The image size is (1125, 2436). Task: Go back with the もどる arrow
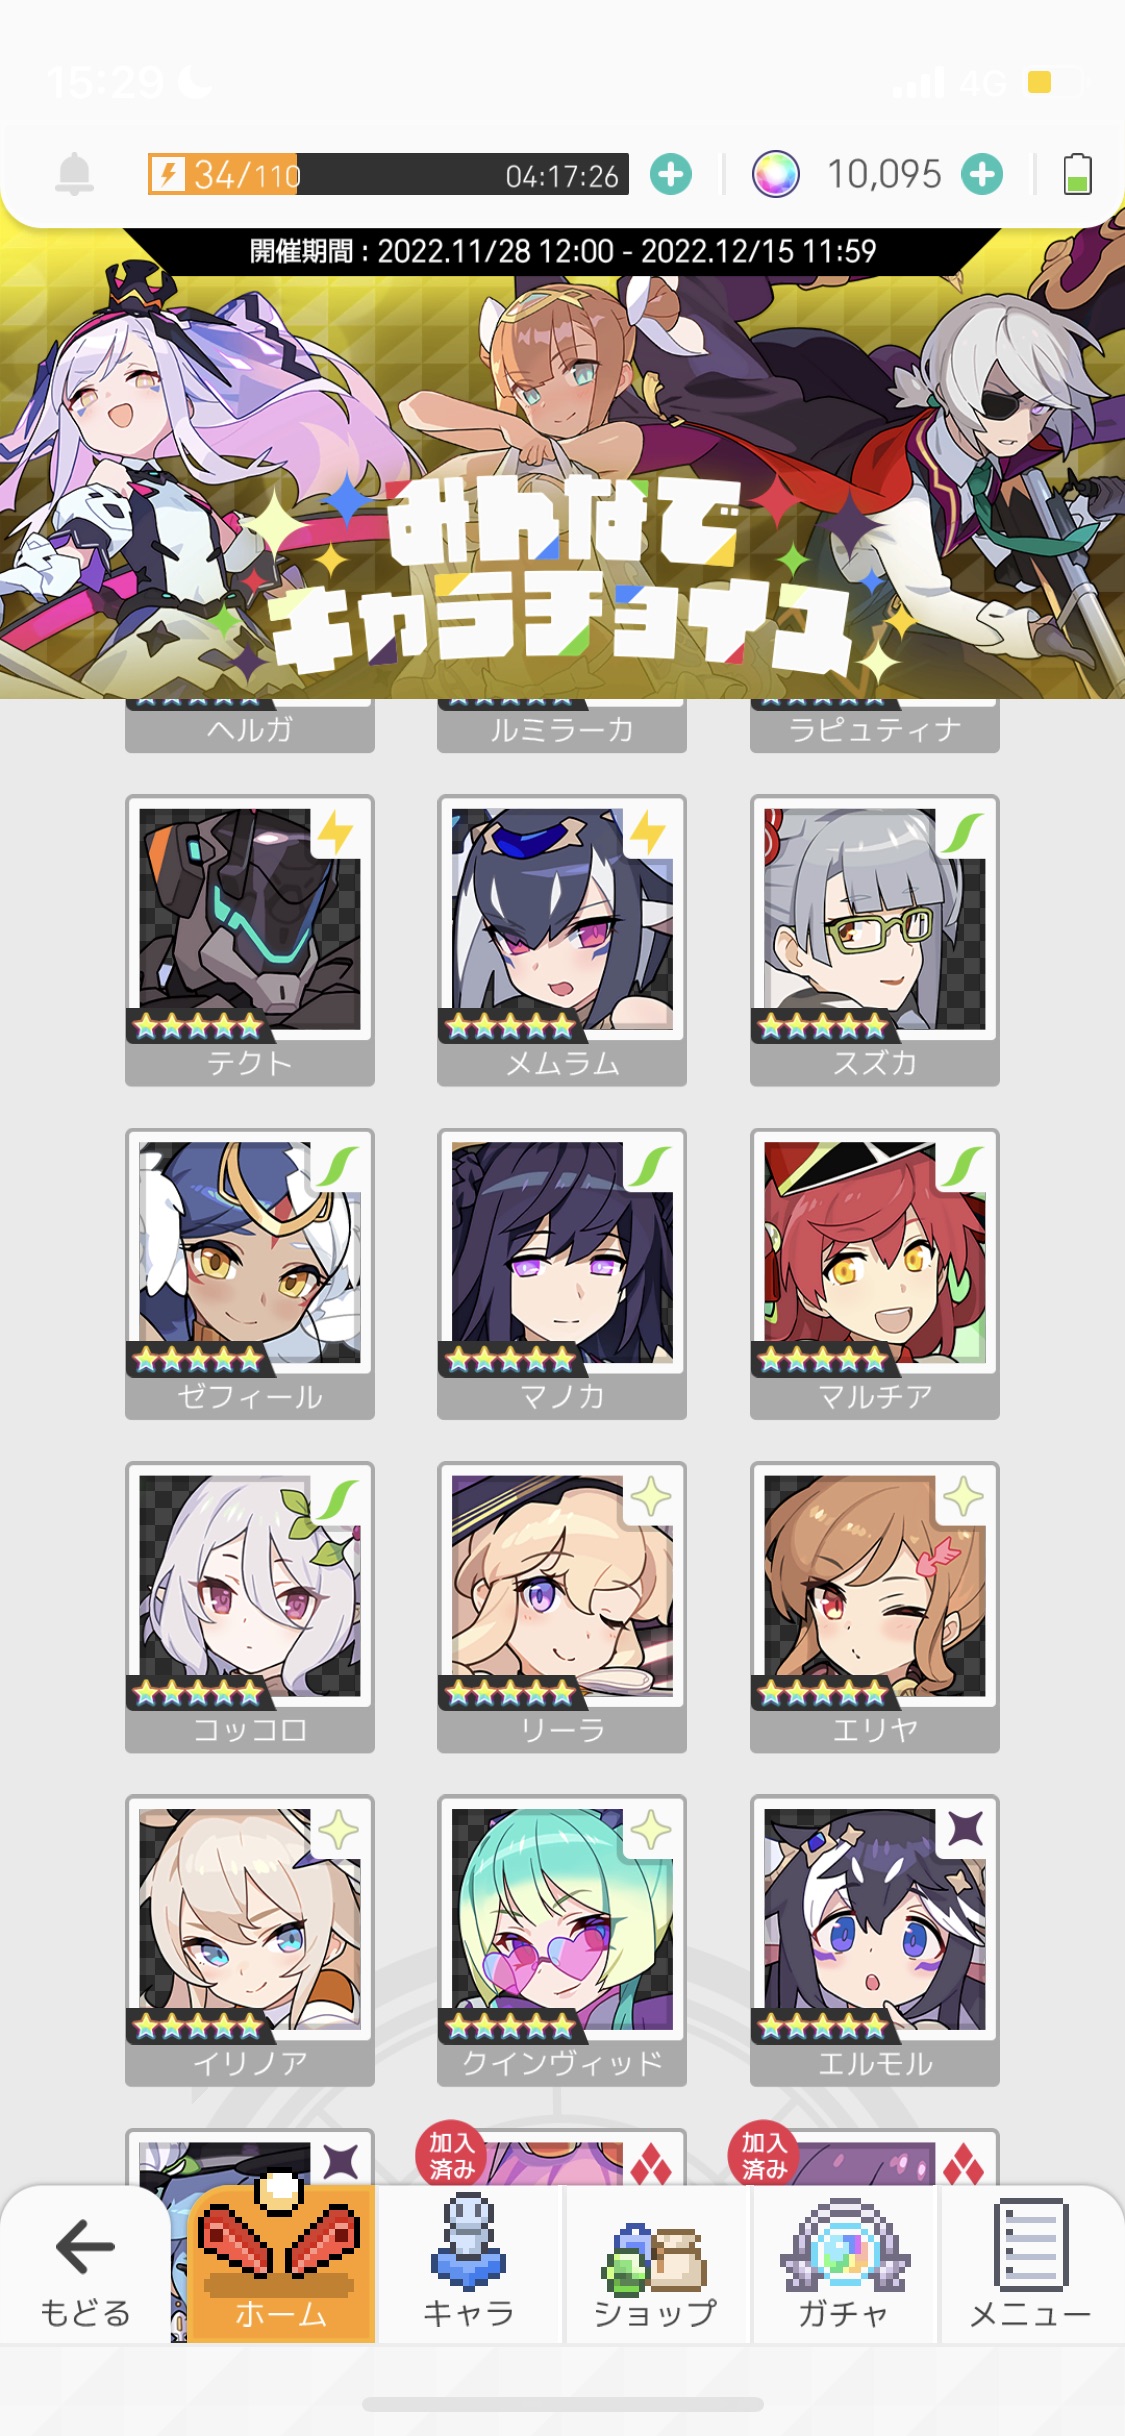point(85,2266)
